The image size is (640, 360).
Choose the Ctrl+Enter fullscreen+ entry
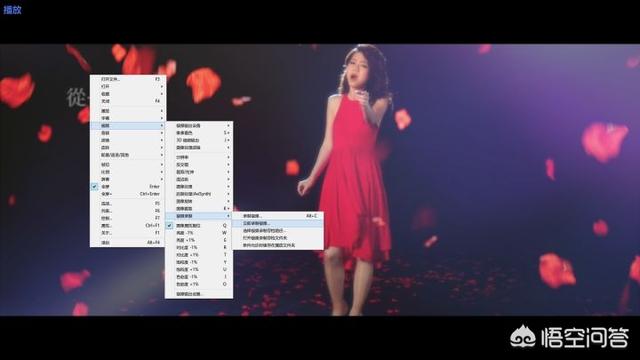[x=128, y=194]
